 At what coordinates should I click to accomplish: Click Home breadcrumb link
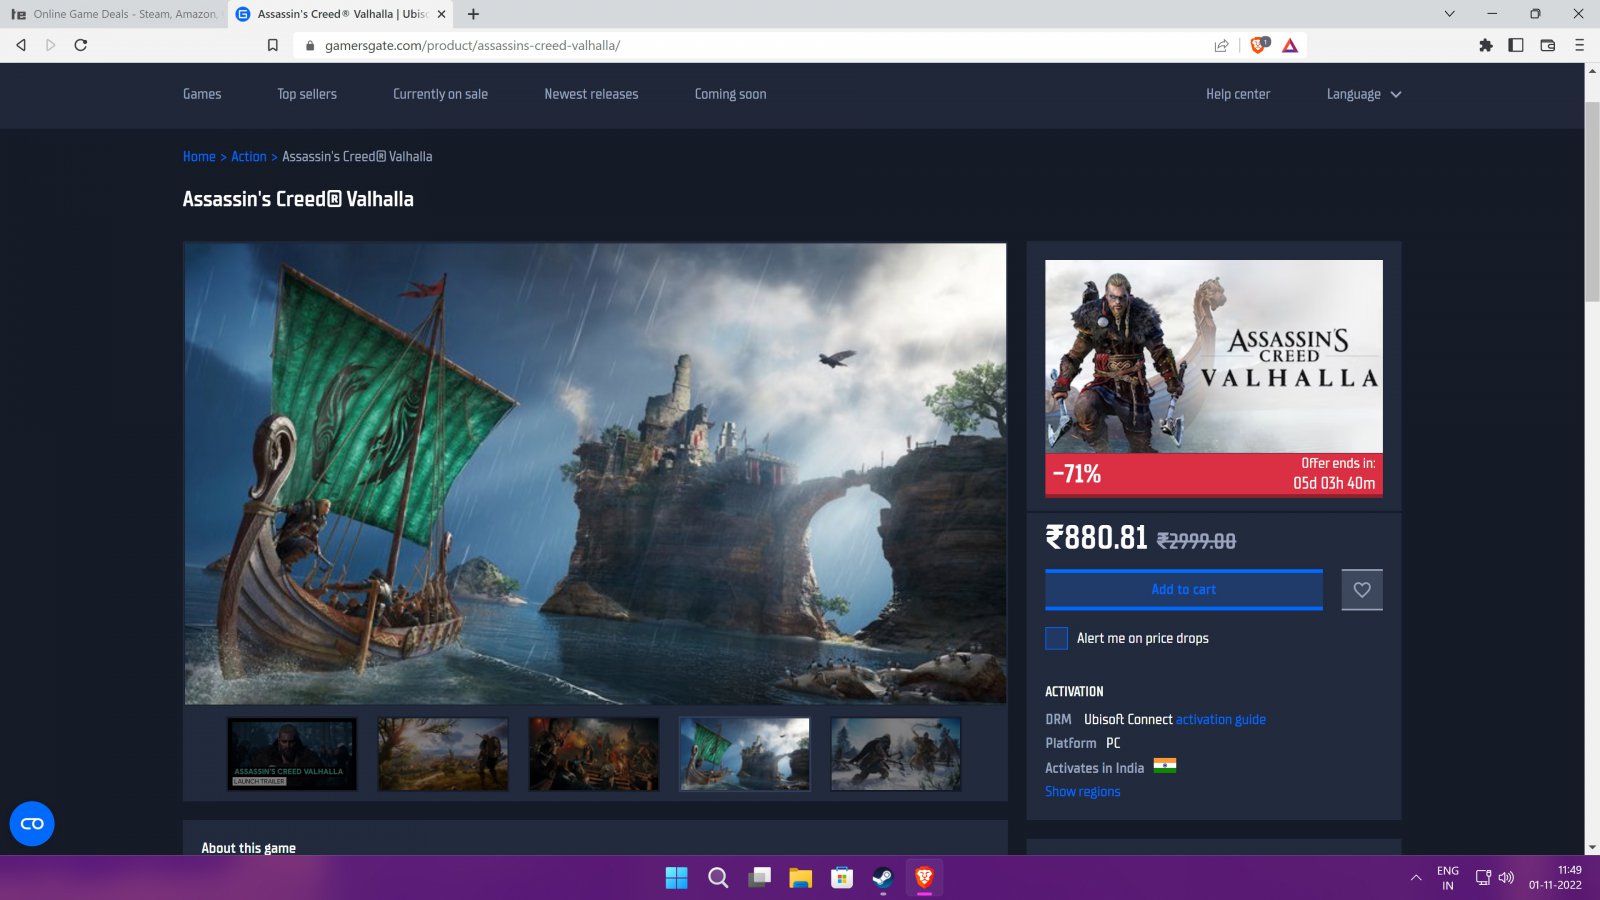[199, 157]
